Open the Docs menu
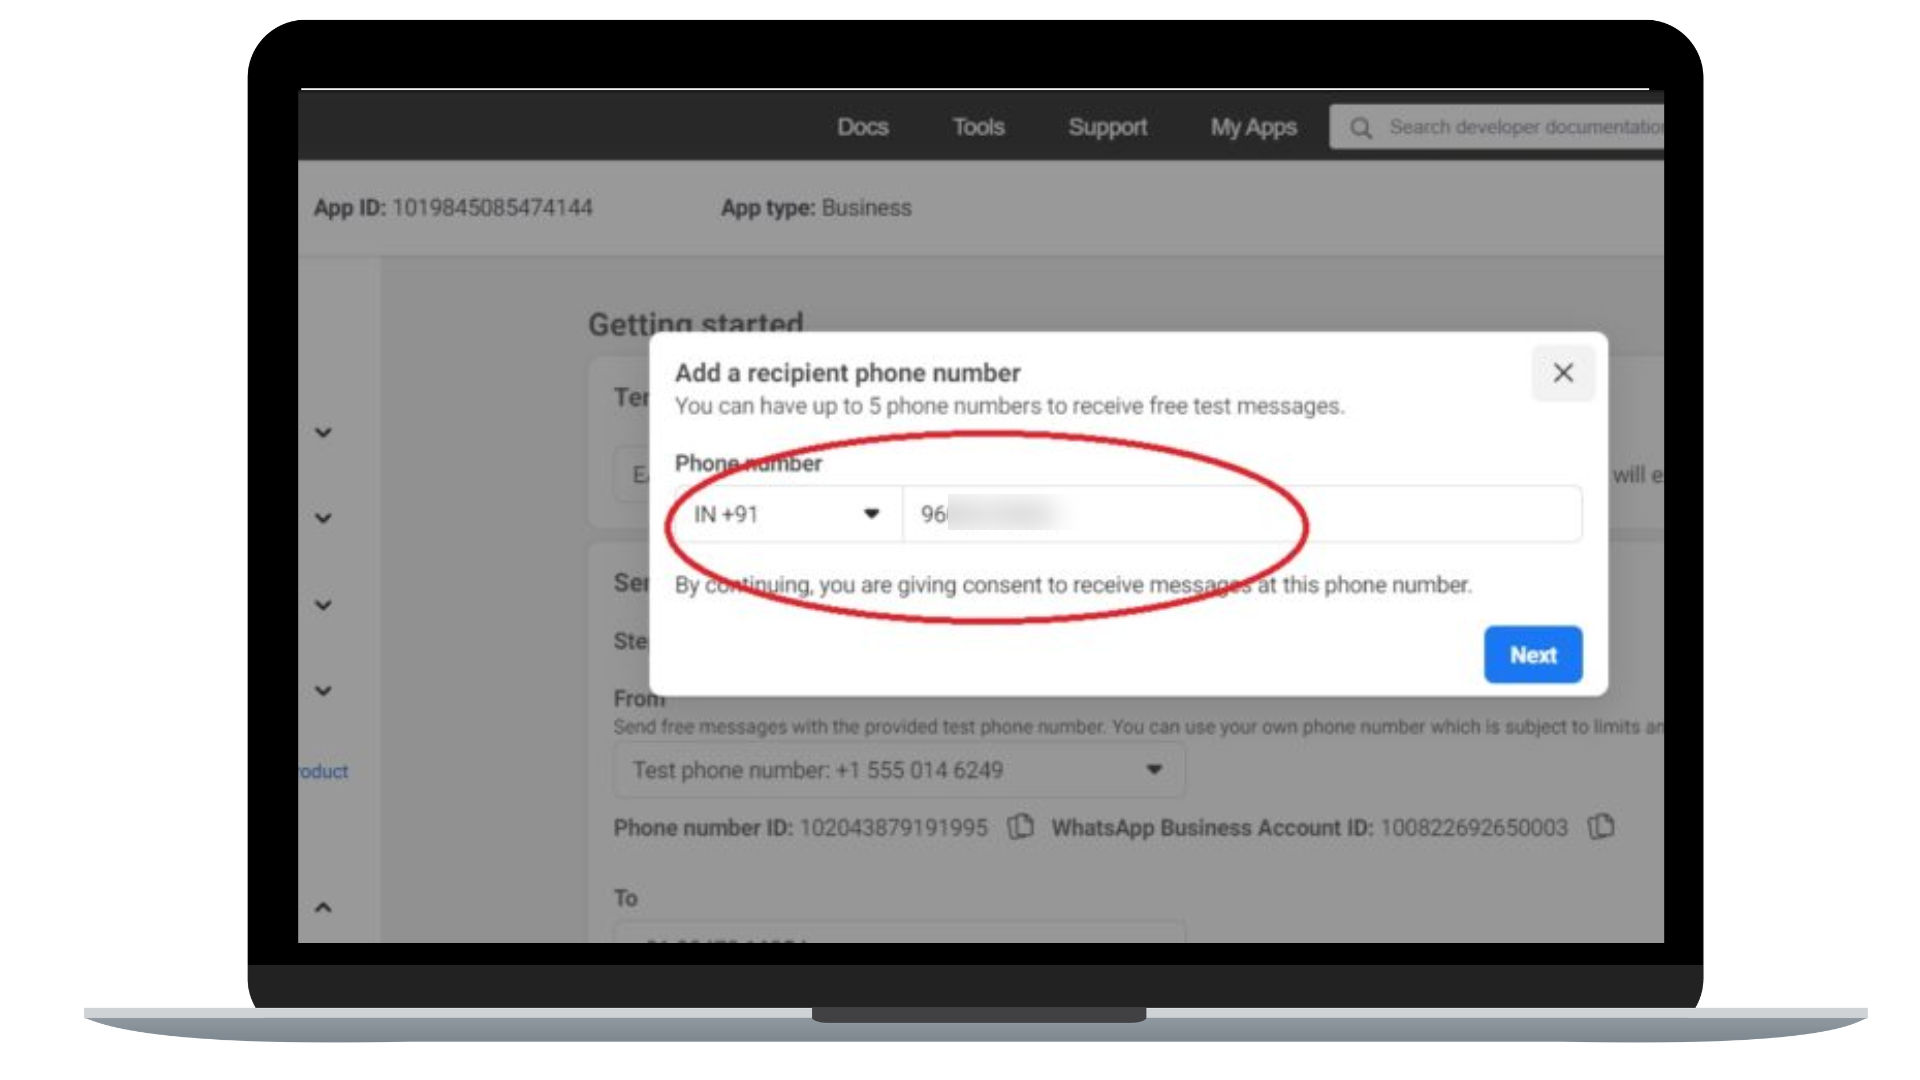 pos(863,127)
